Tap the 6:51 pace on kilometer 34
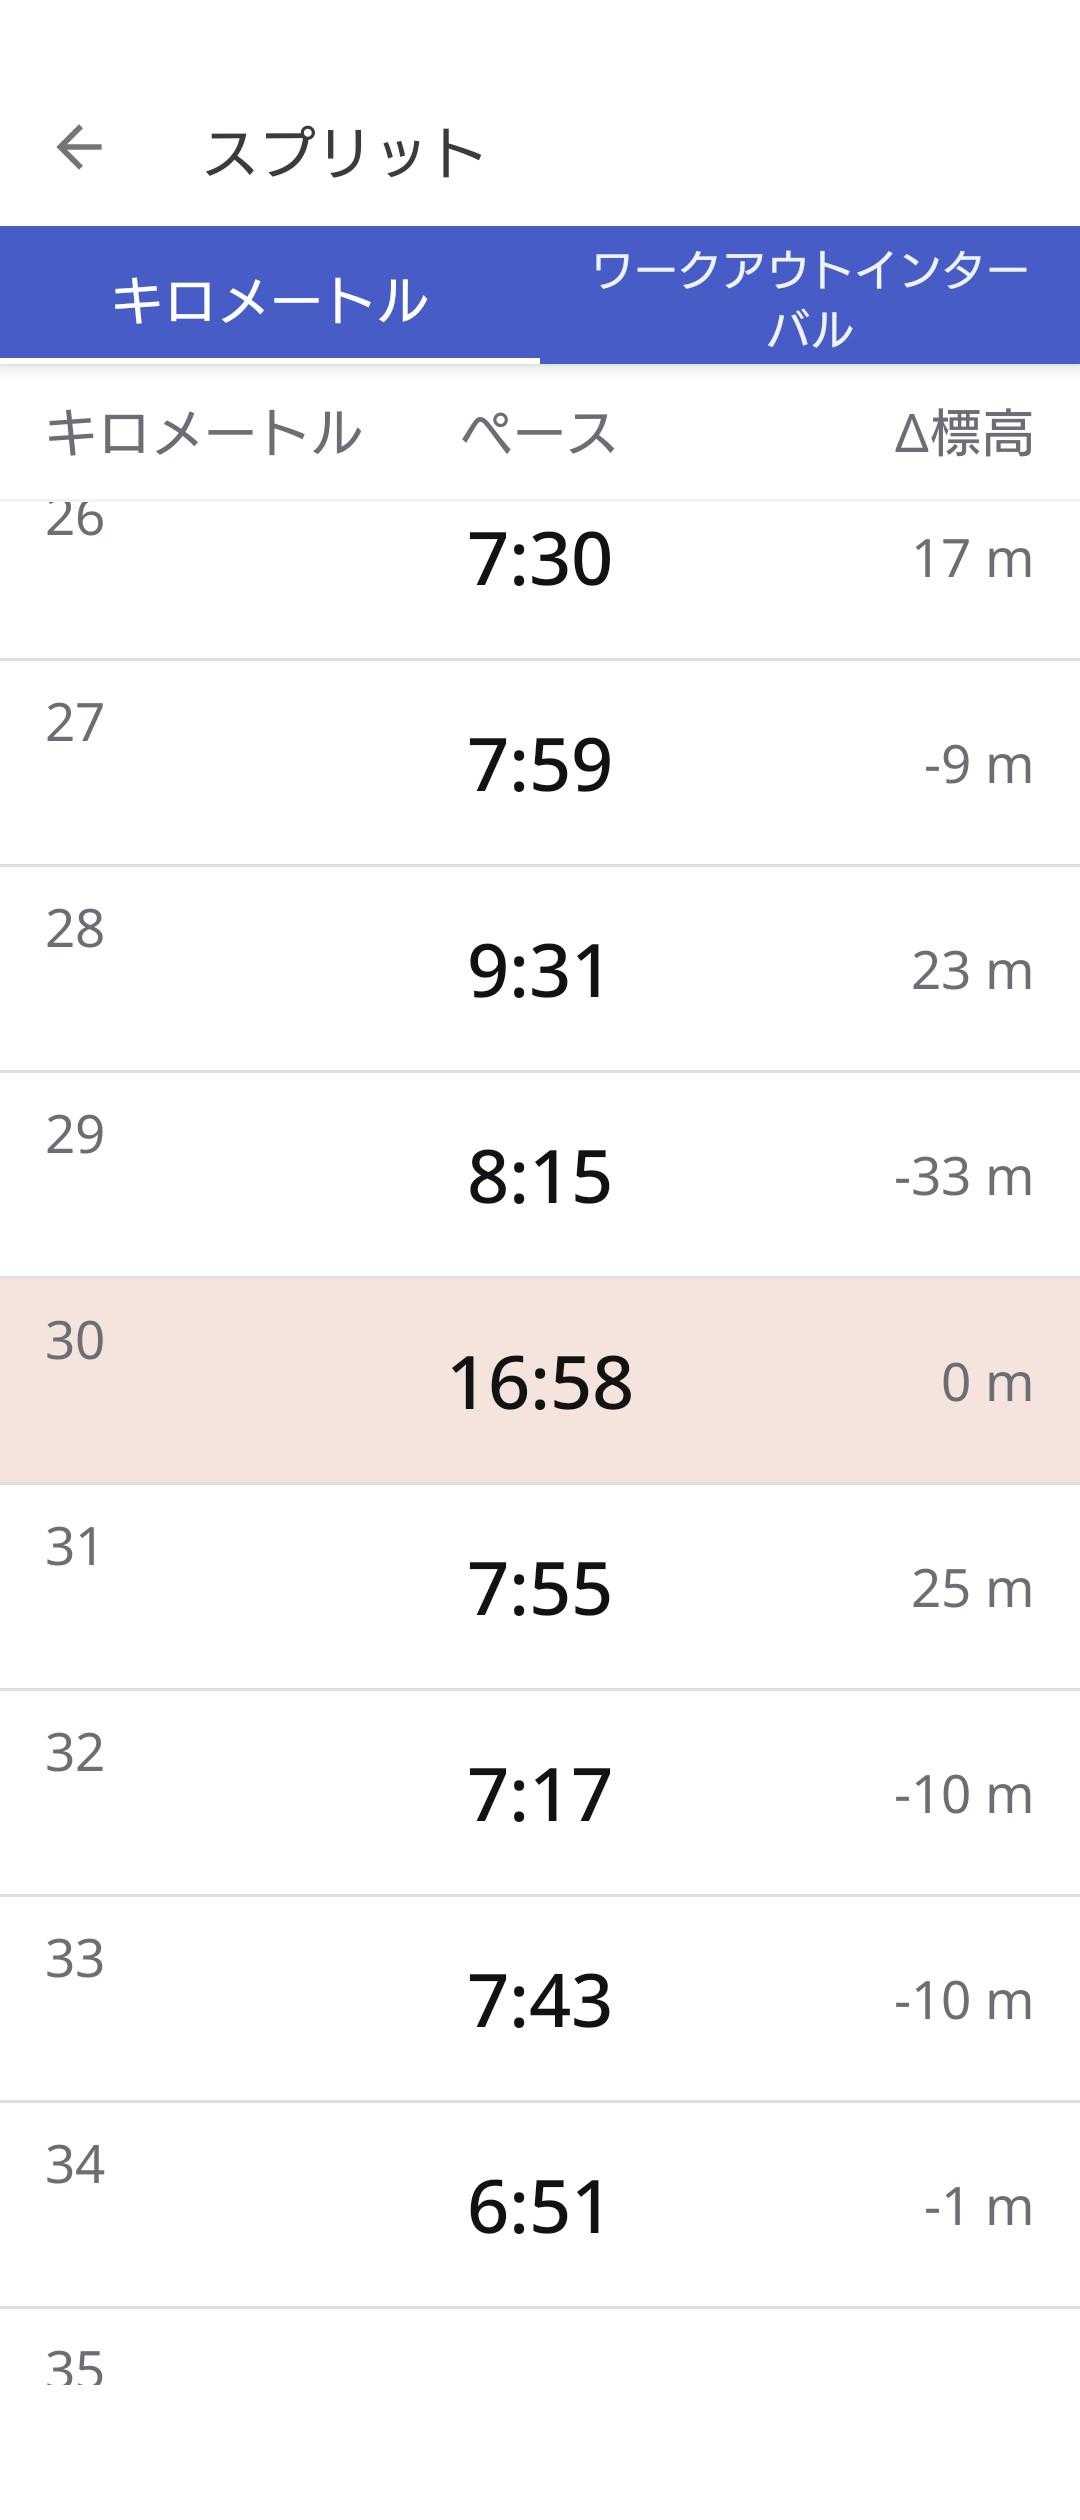 [538, 2206]
